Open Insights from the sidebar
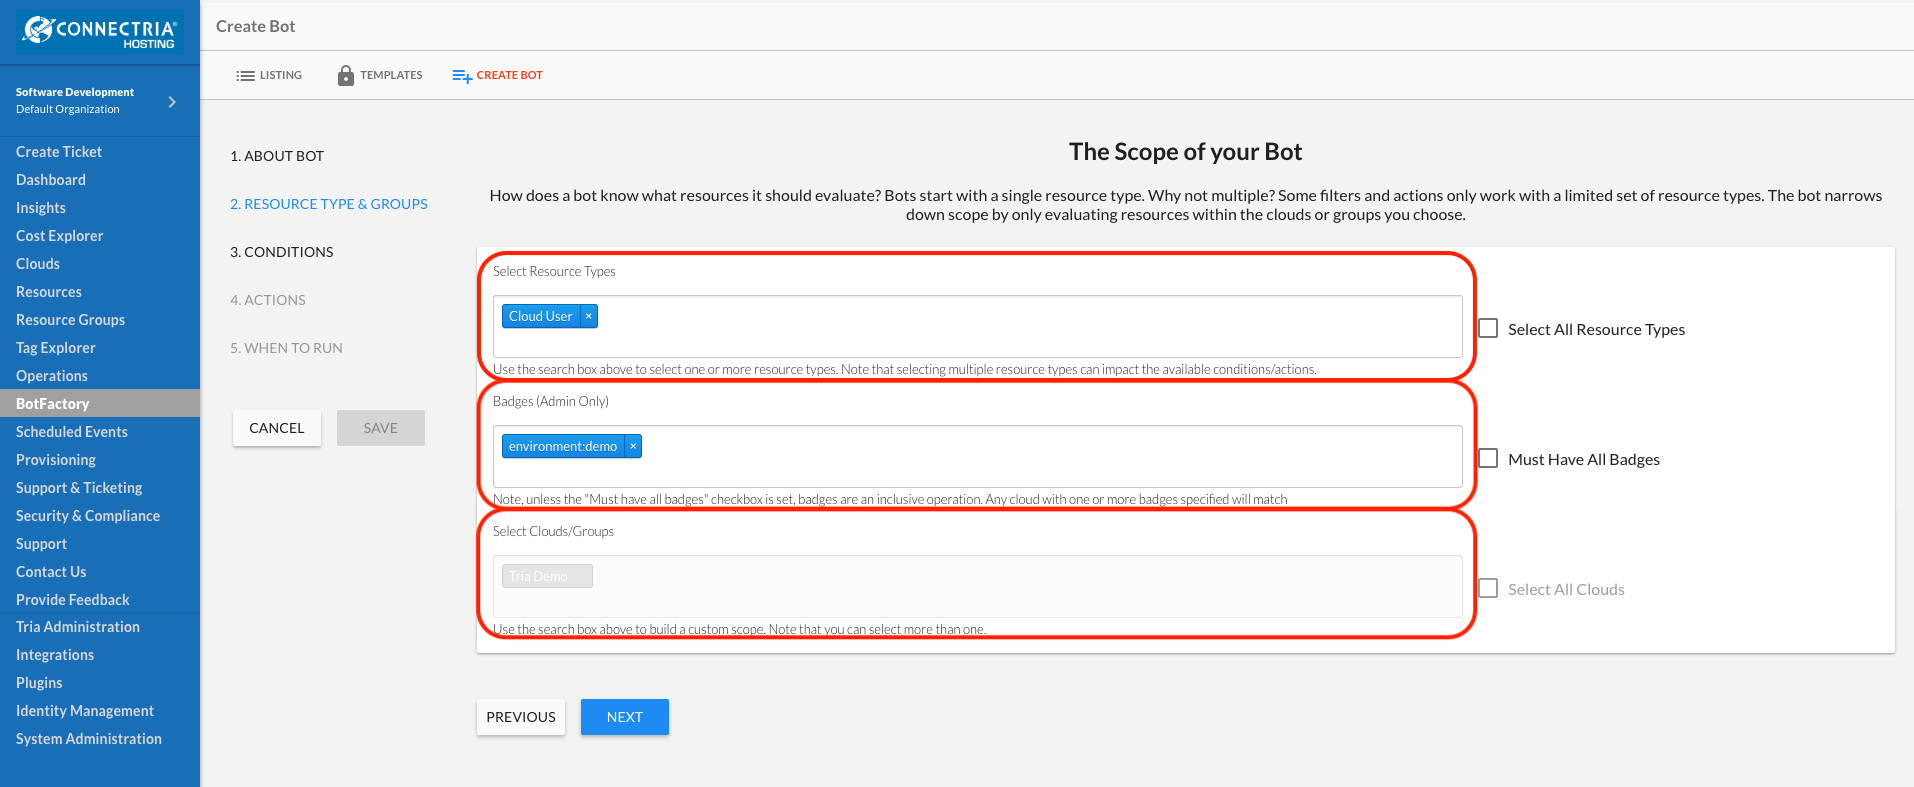The width and height of the screenshot is (1914, 787). 41,208
